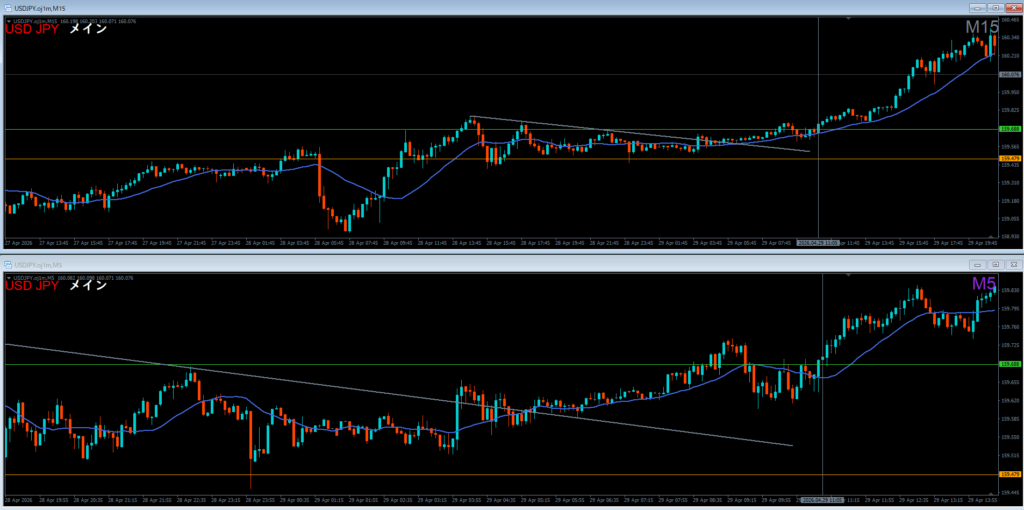Minimize the M15 chart window
This screenshot has width=1024, height=510.
978,8
